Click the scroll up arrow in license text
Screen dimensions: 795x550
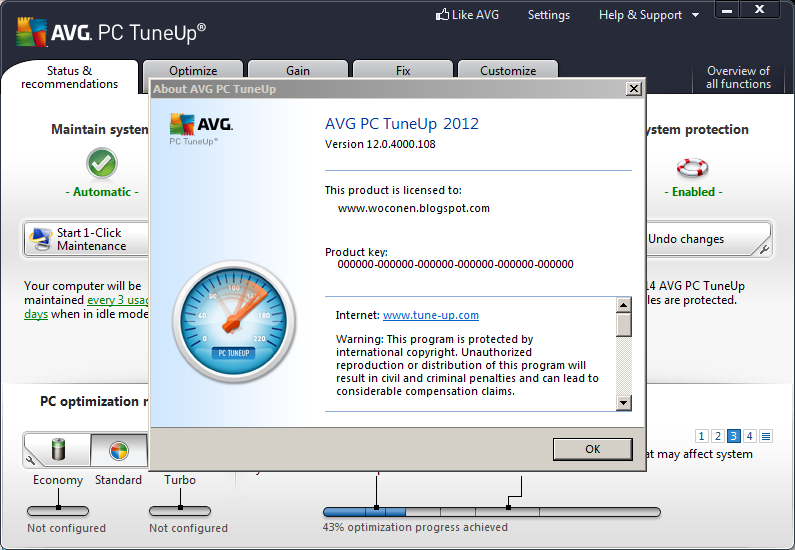tap(624, 305)
